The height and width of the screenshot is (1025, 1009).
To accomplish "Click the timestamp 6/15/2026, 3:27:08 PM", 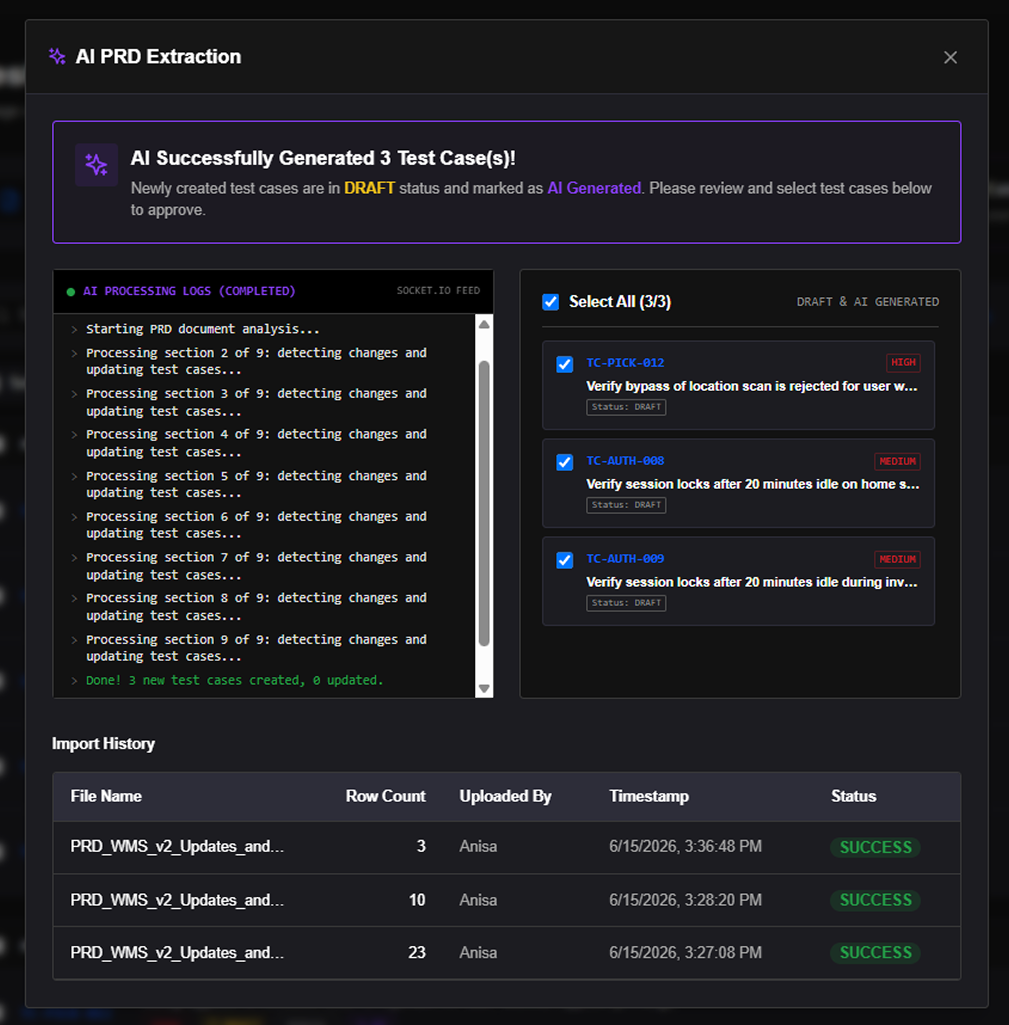I will point(686,953).
